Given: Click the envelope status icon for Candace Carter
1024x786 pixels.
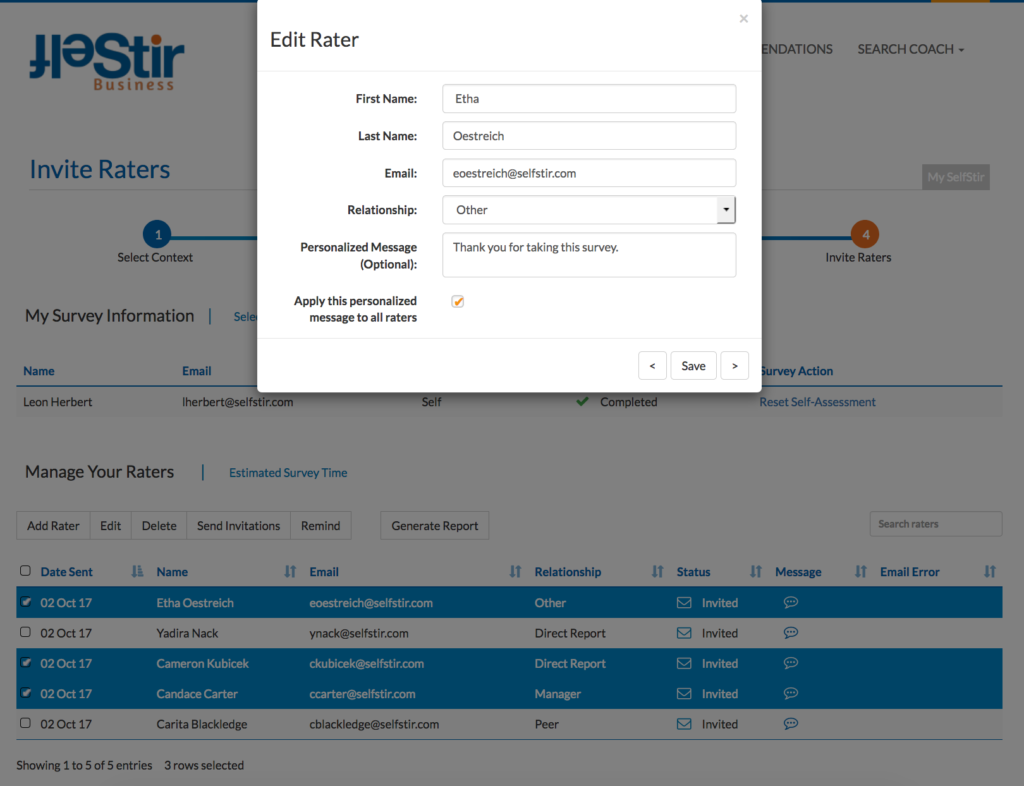Looking at the screenshot, I should tap(684, 694).
